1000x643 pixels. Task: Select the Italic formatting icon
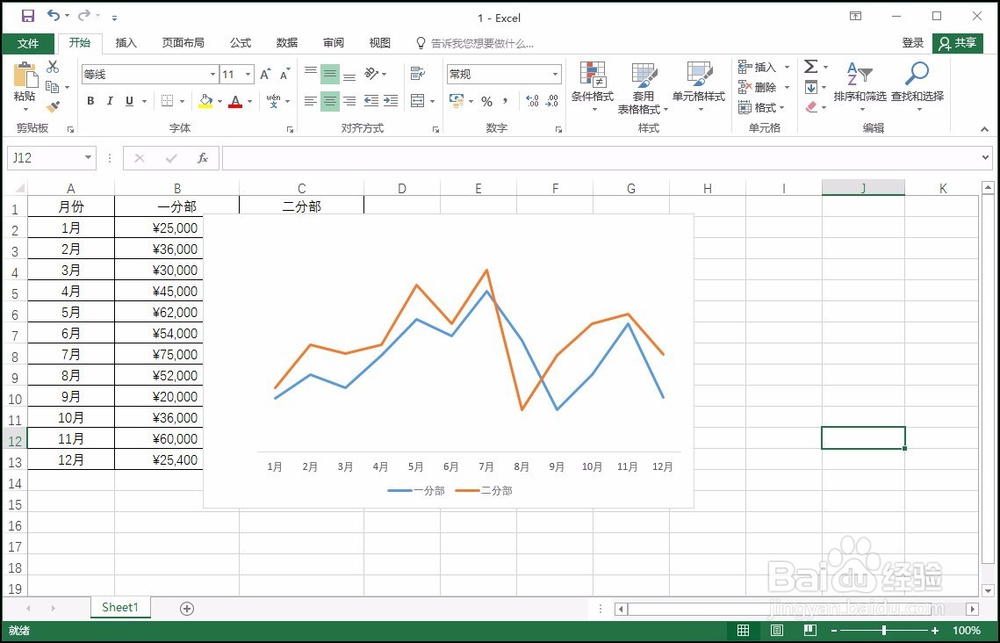point(110,100)
